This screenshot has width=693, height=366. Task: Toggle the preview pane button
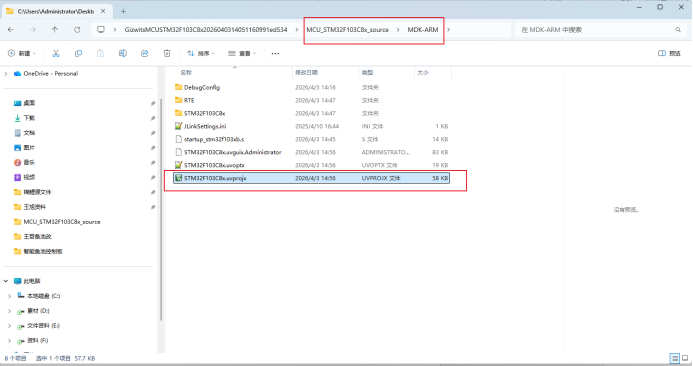click(669, 53)
